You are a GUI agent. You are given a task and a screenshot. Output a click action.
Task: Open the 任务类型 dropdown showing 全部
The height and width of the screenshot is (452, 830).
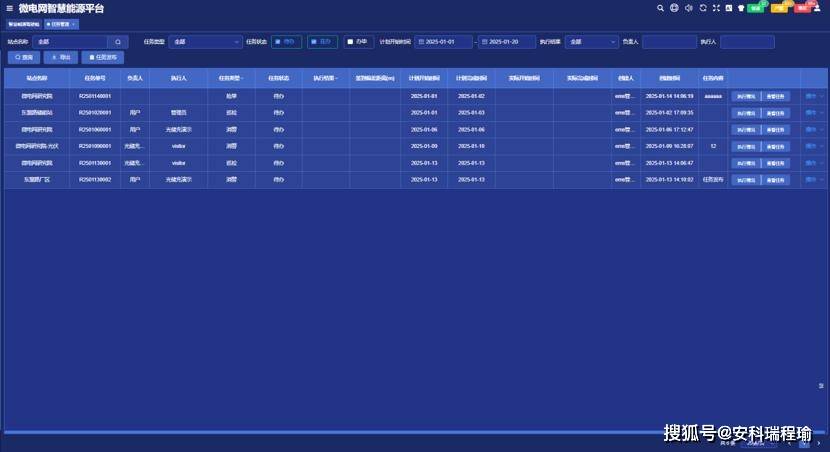click(x=205, y=42)
